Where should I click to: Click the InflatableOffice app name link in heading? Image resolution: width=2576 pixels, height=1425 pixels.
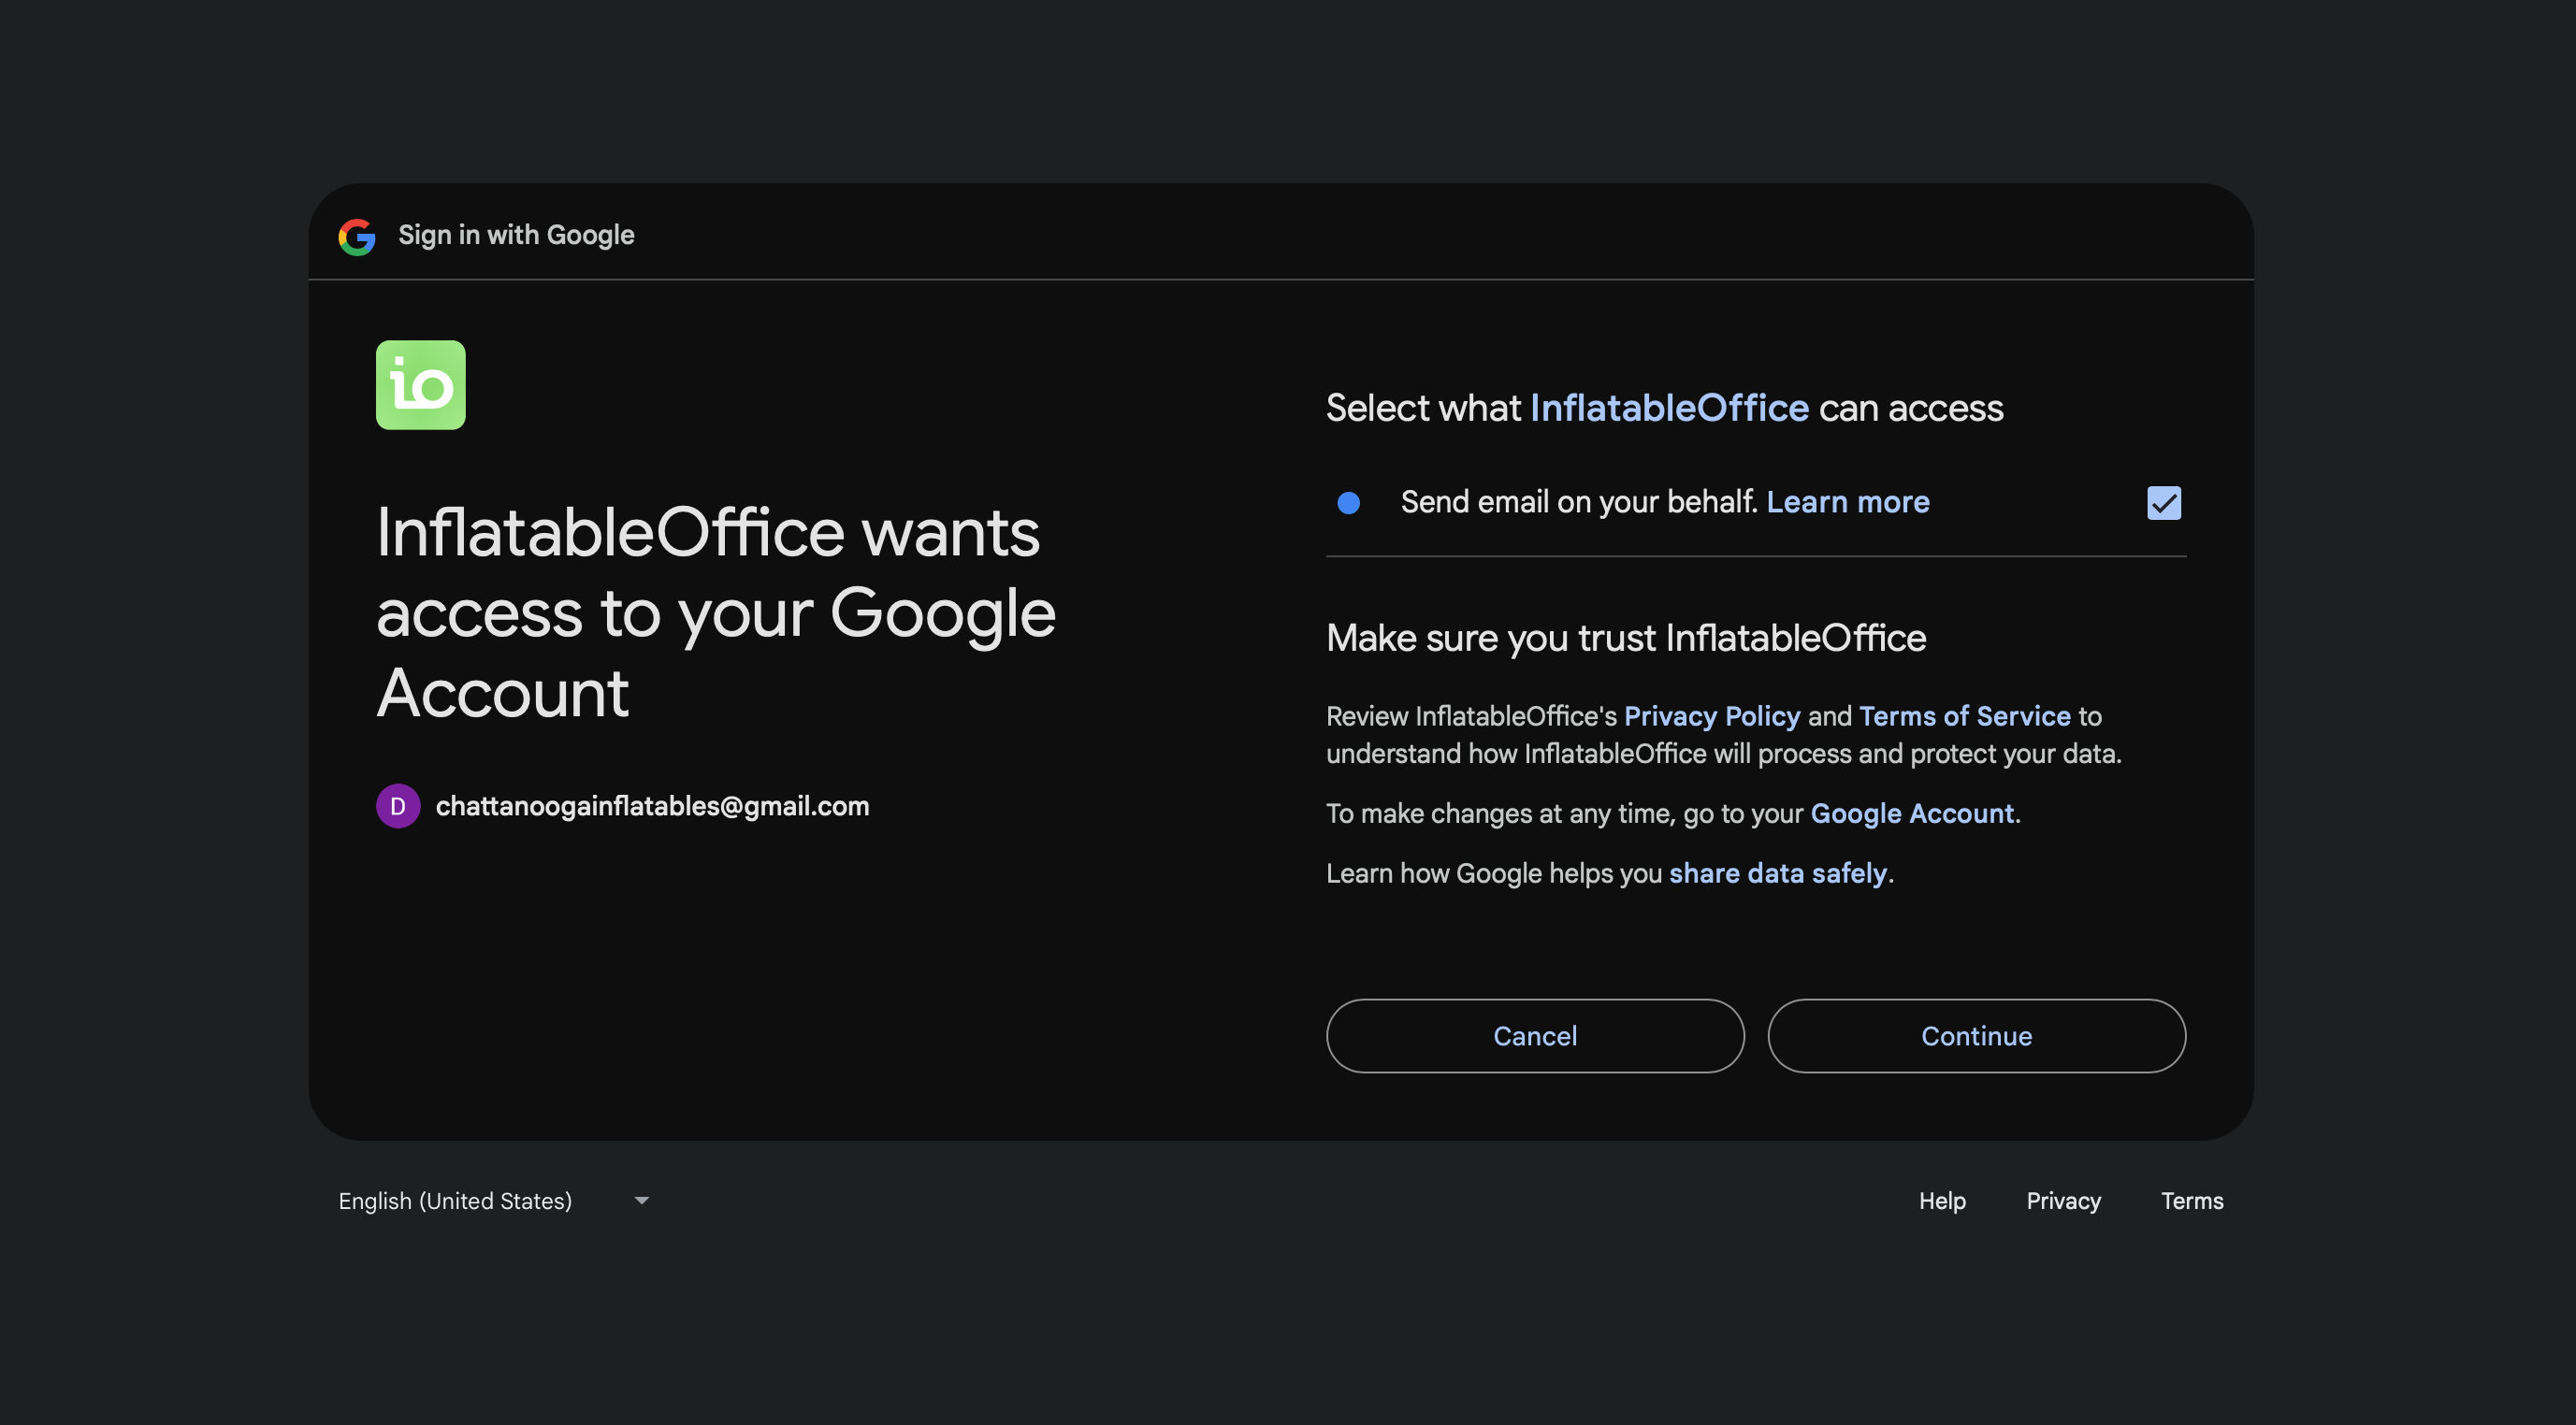pyautogui.click(x=1669, y=408)
